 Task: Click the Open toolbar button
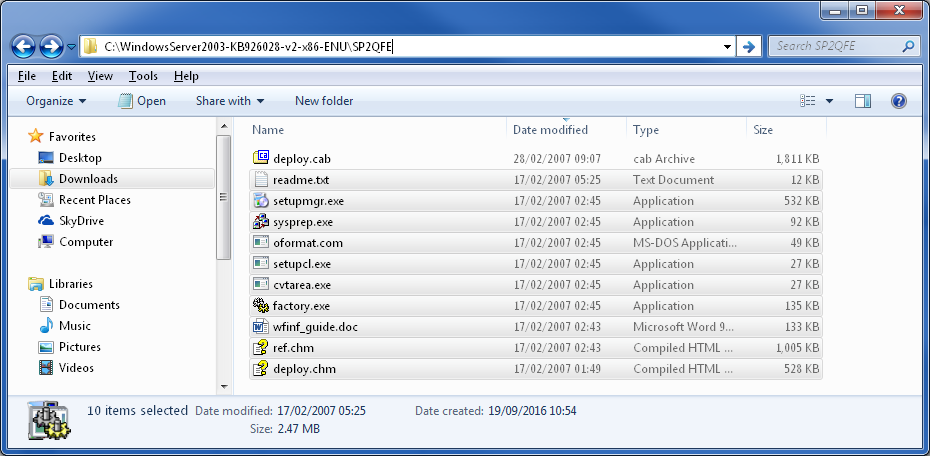click(x=142, y=101)
